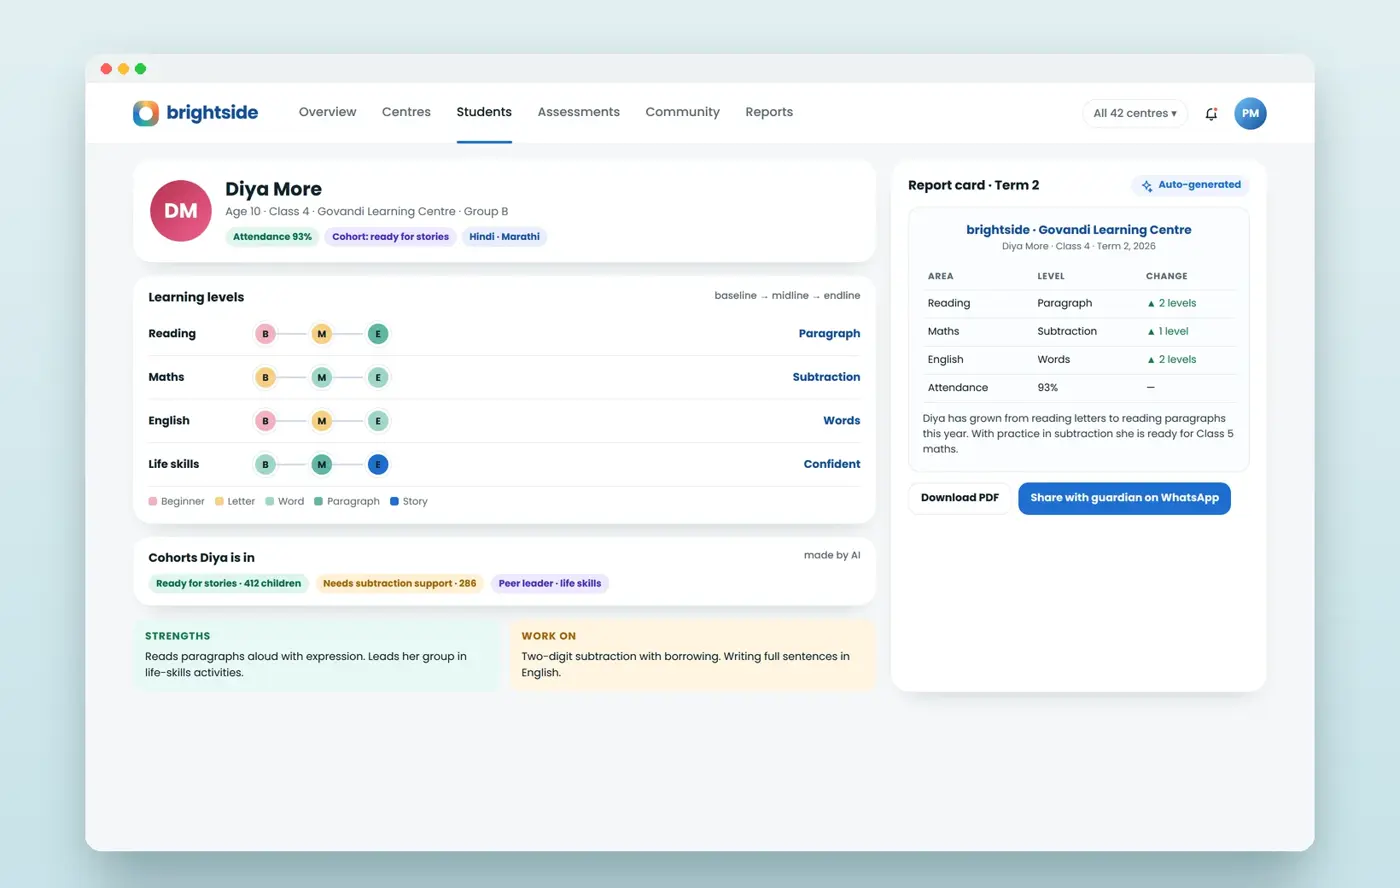Click the DM student avatar
Screen dimensions: 1400x888
pyautogui.click(x=181, y=211)
